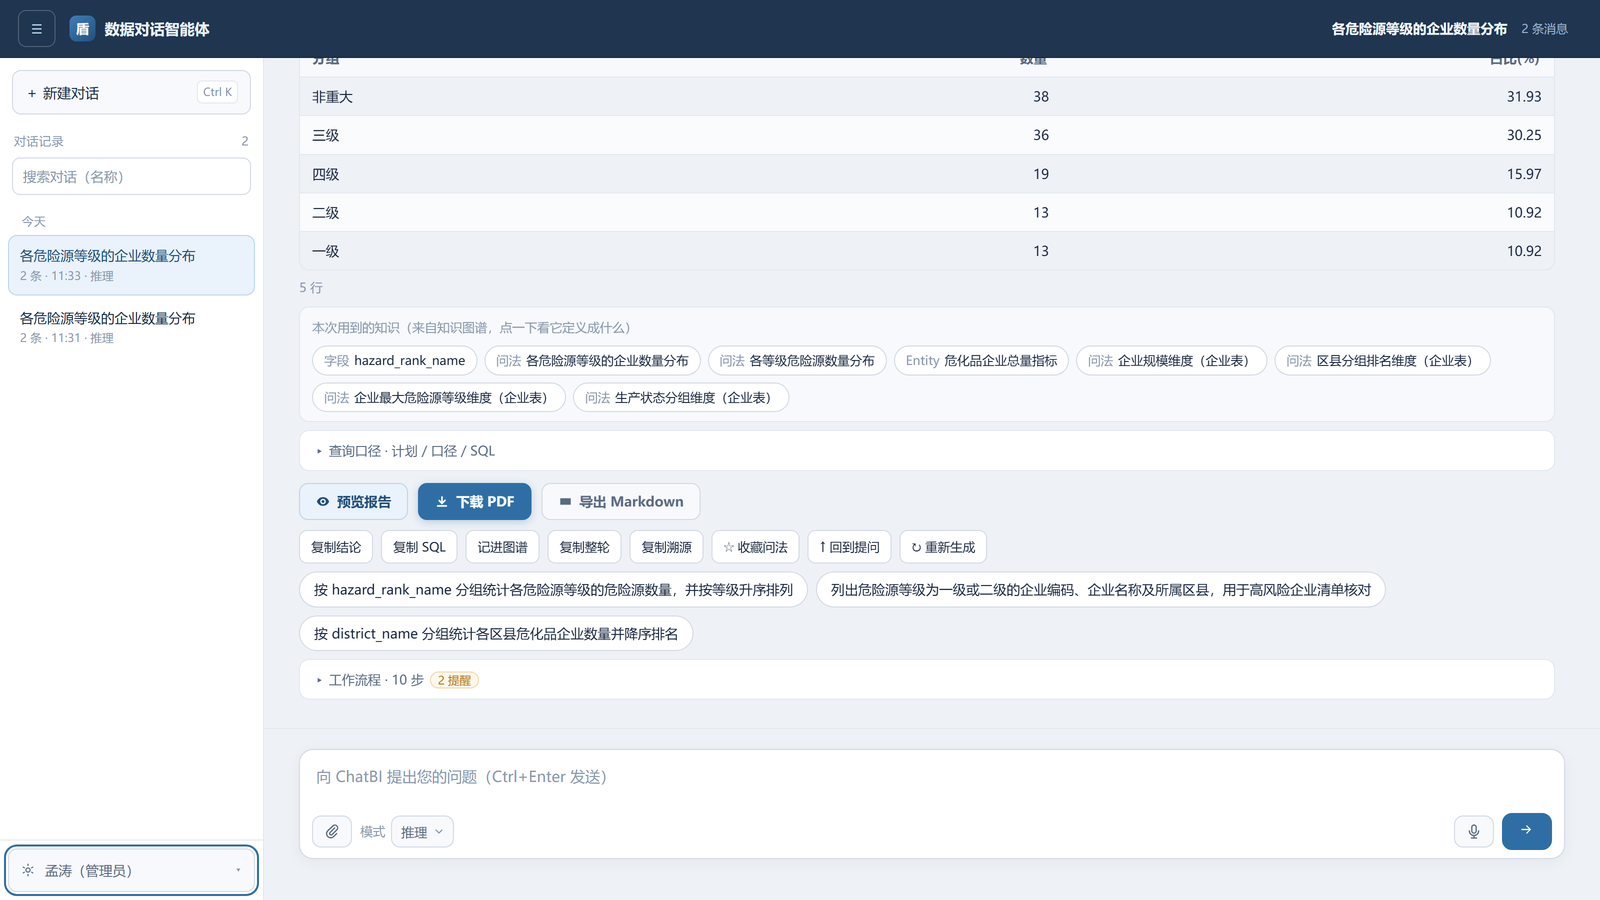
Task: Expand the 查询口径 · 计划 / 口径 / SQL section
Action: pyautogui.click(x=926, y=451)
